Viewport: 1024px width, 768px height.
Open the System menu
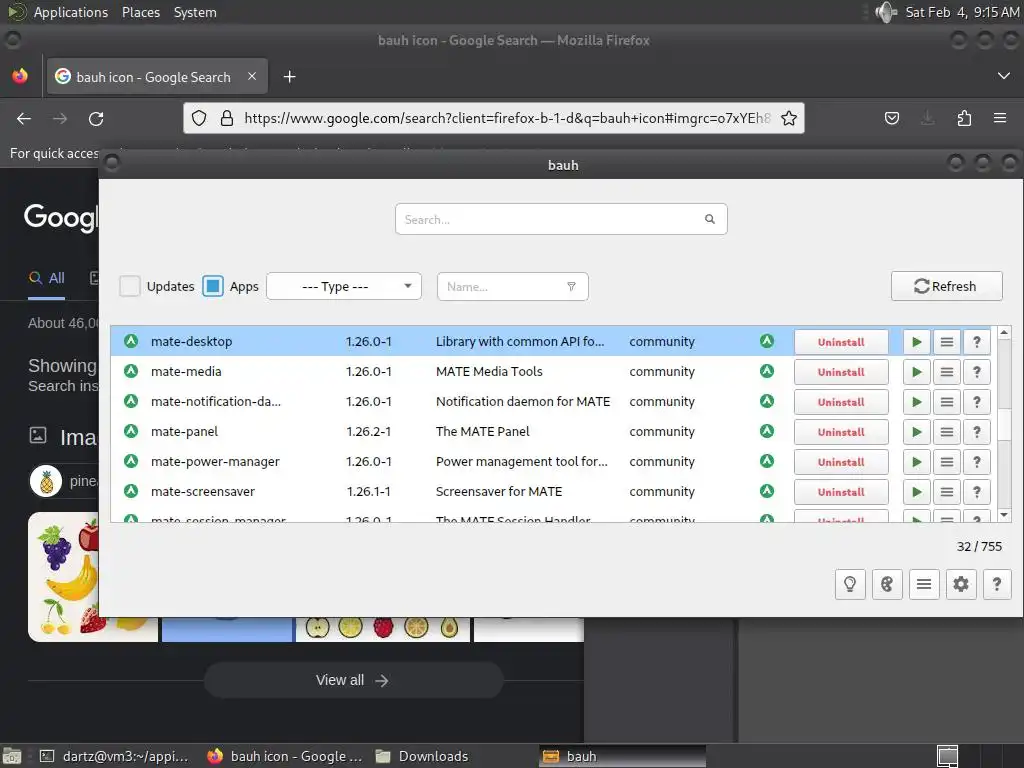pos(195,12)
